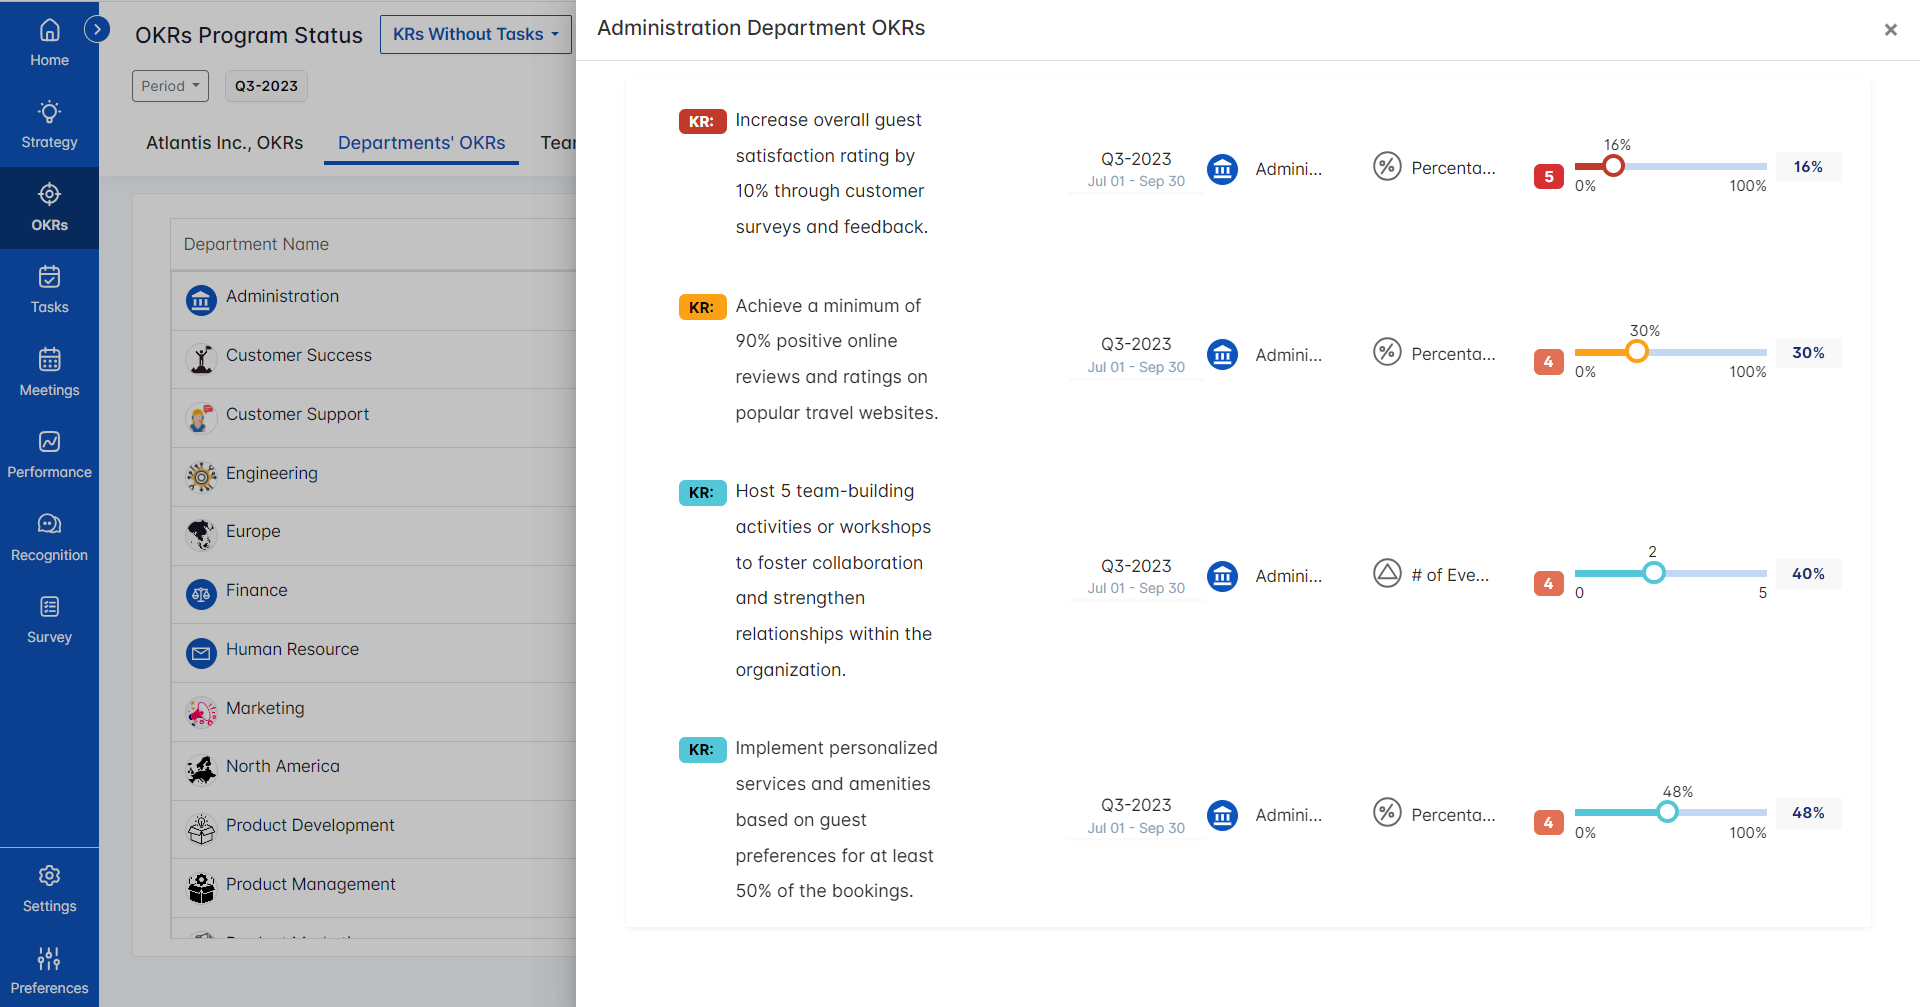Click the guest satisfaction 16% slider handle
This screenshot has width=1920, height=1007.
1613,166
